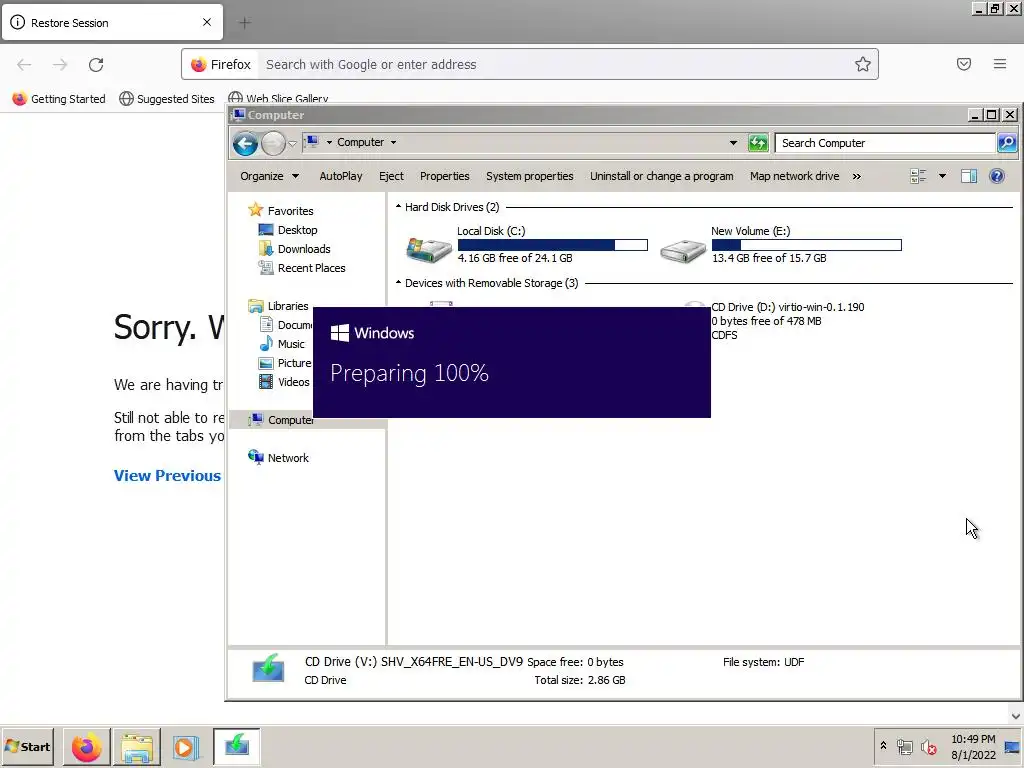Toggle the preview pane icon

click(969, 176)
